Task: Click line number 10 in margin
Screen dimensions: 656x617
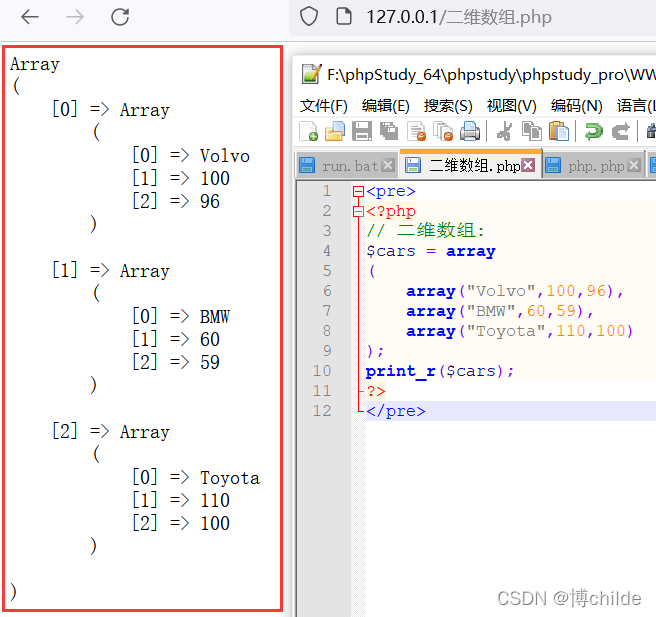Action: point(322,371)
